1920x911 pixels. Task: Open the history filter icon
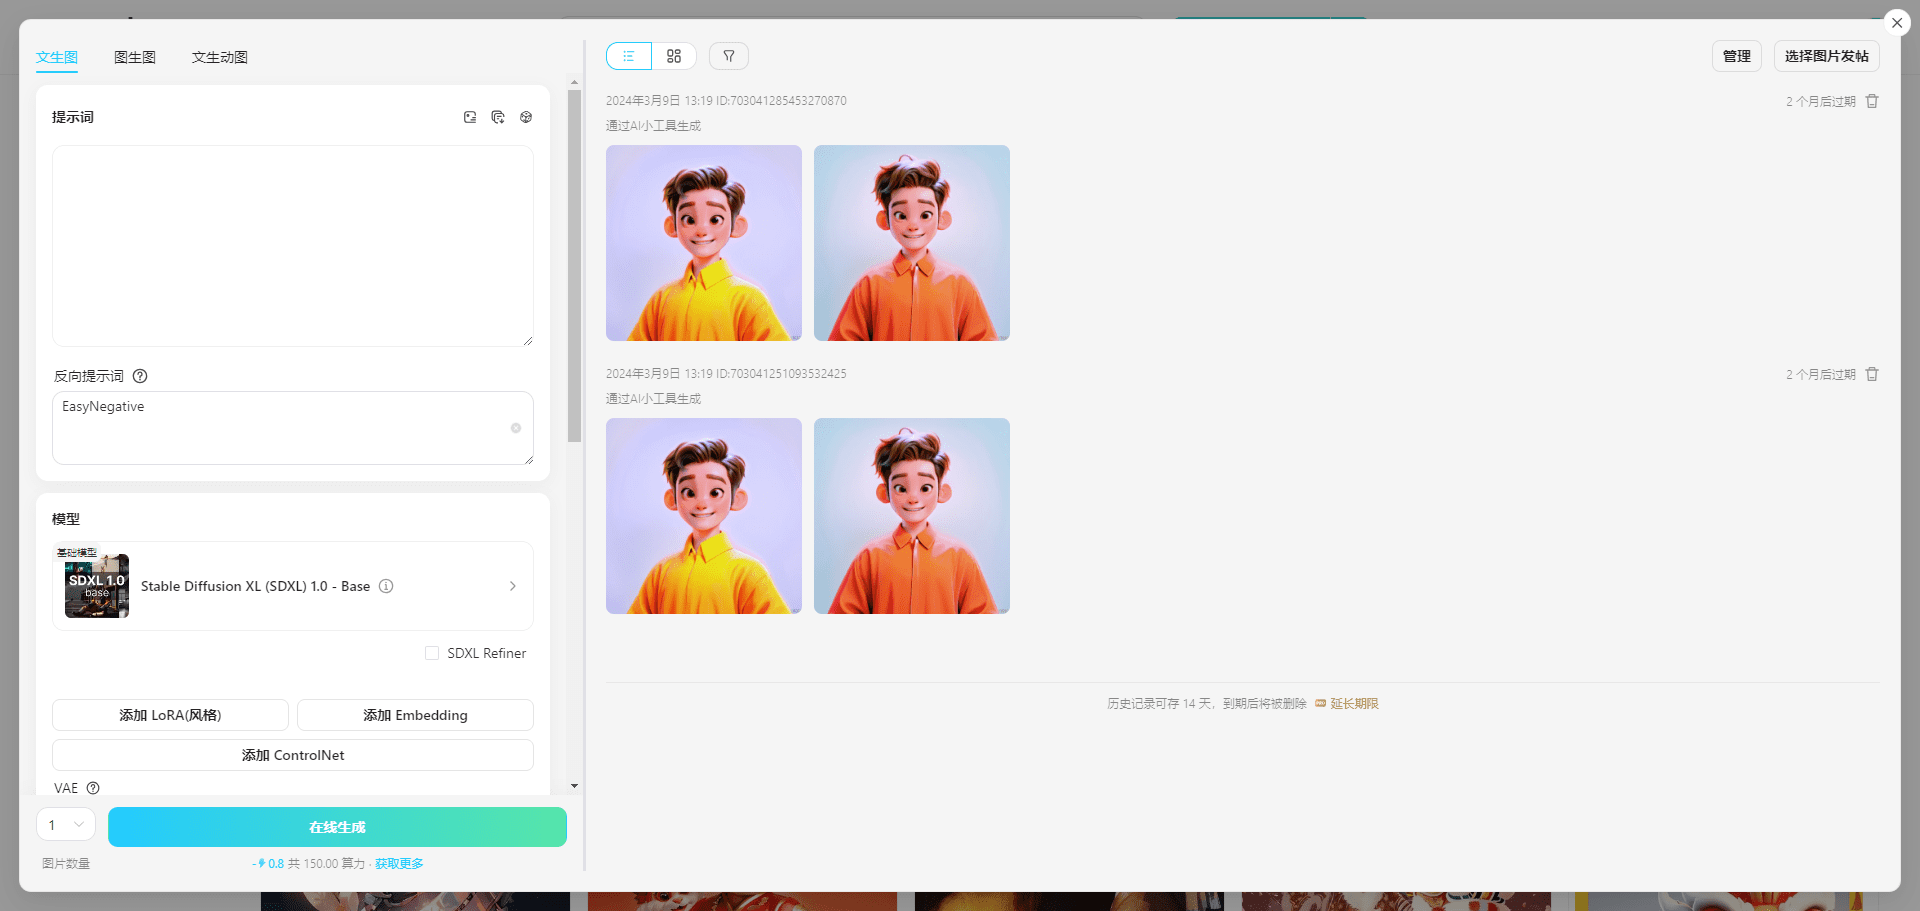pyautogui.click(x=729, y=56)
